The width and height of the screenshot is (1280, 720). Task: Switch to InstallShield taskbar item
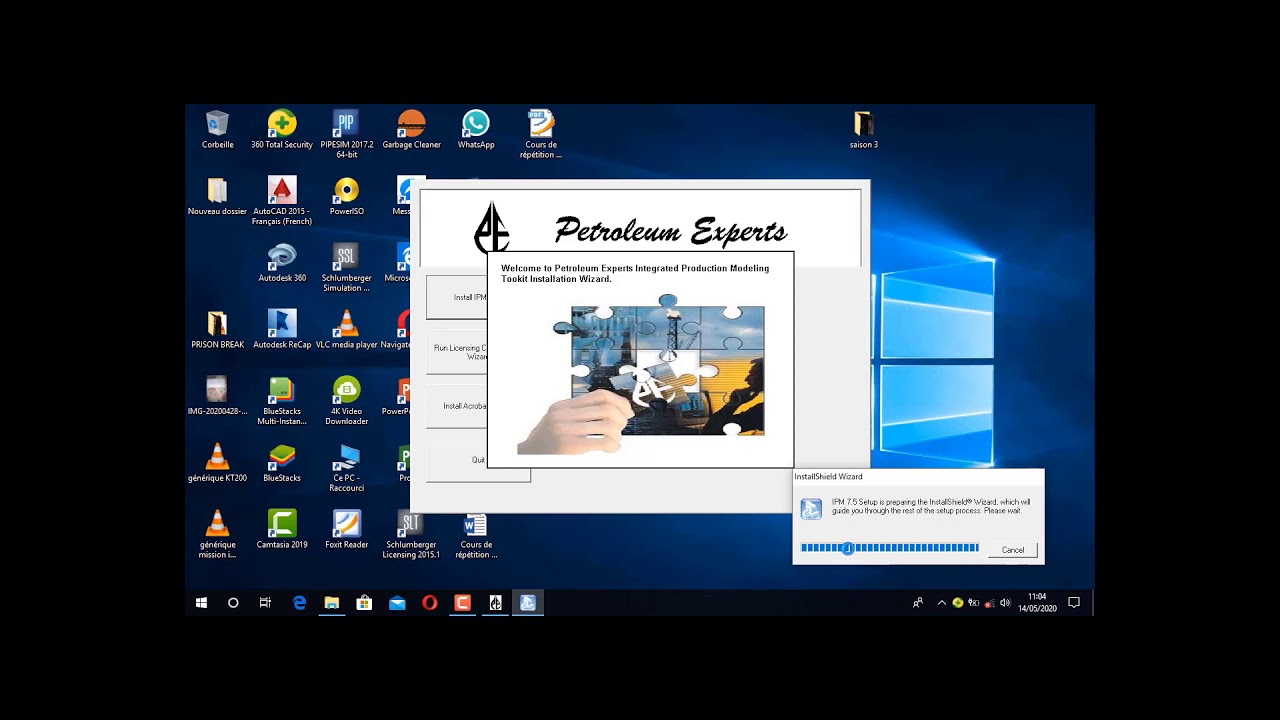coord(528,603)
